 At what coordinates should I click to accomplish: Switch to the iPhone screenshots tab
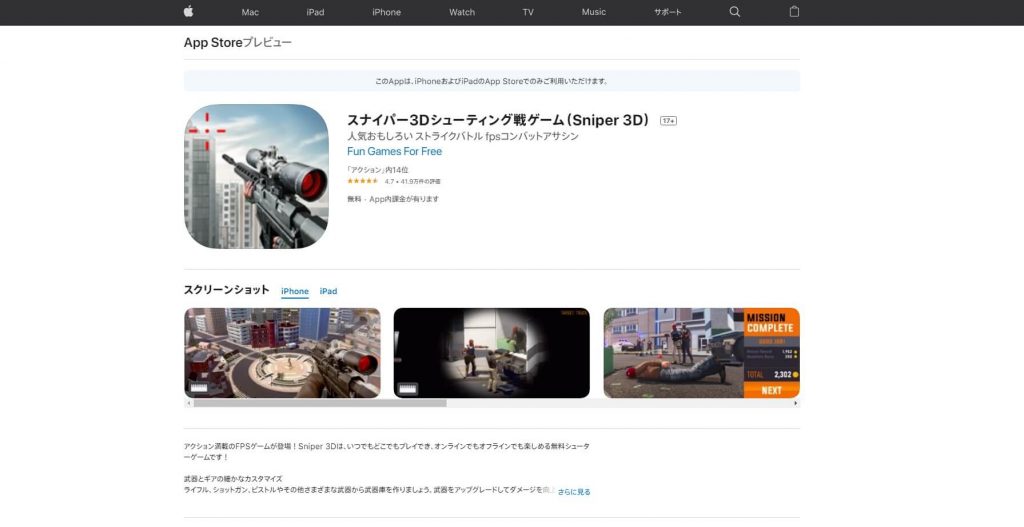click(x=295, y=291)
